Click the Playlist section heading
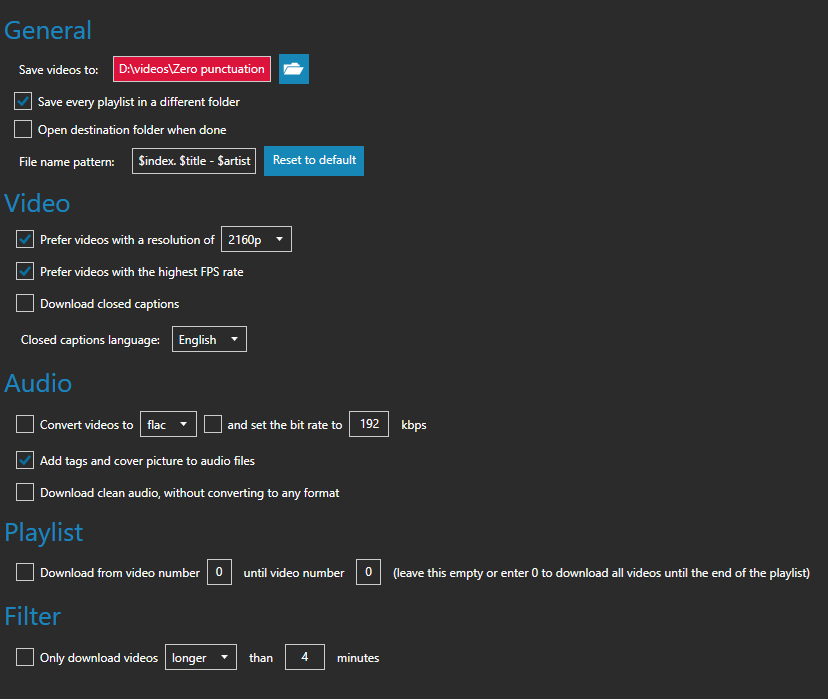This screenshot has width=828, height=699. point(44,533)
